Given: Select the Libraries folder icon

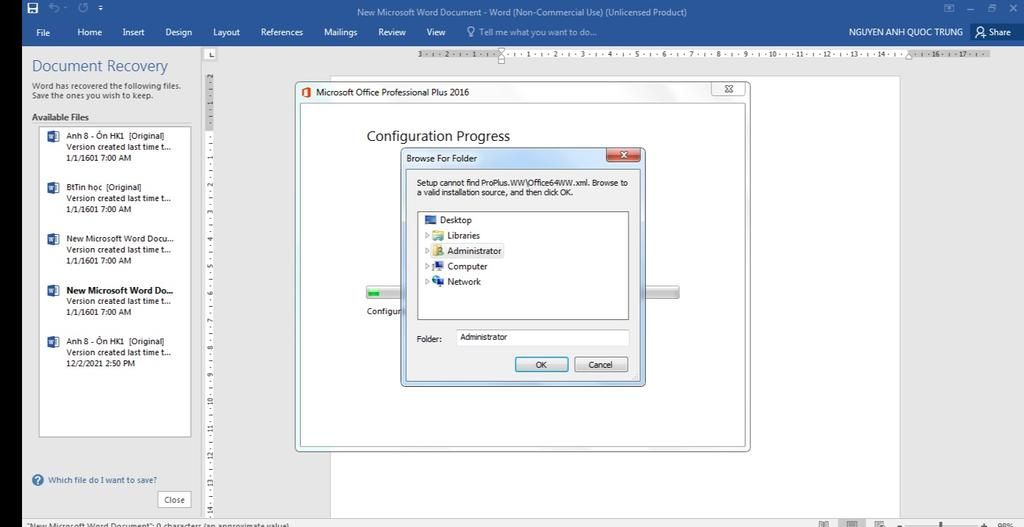Looking at the screenshot, I should coord(438,236).
